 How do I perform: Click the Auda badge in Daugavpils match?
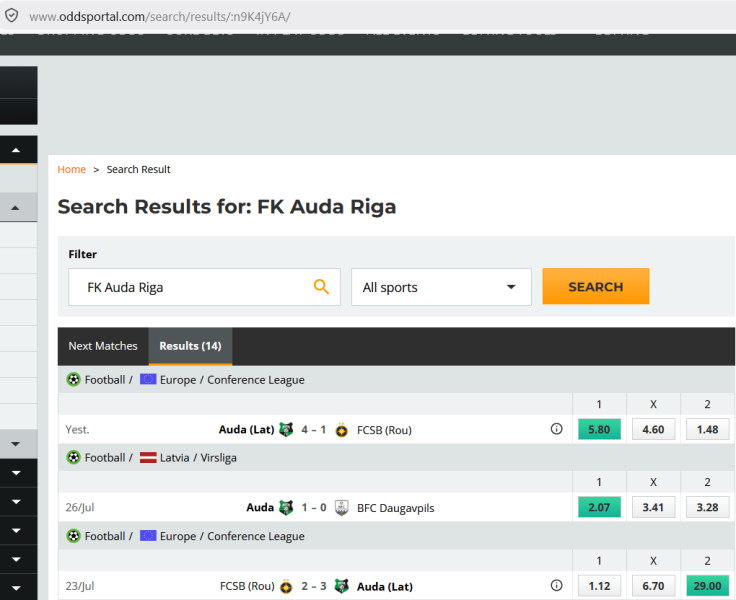tap(286, 507)
